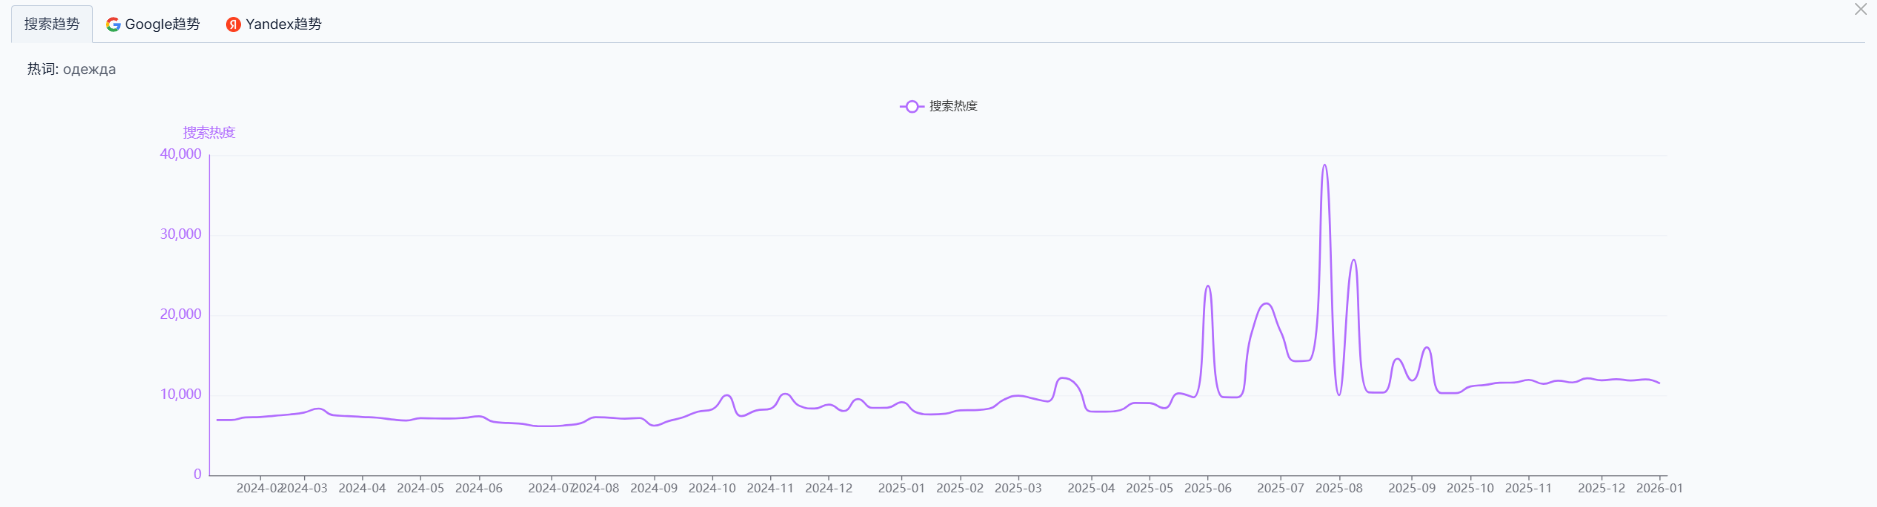This screenshot has height=507, width=1877.
Task: Toggle the 搜索热度 legend circle marker
Action: (911, 106)
